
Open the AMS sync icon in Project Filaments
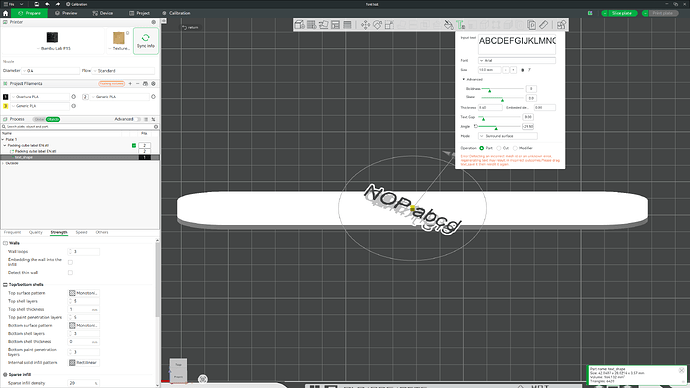click(x=145, y=84)
